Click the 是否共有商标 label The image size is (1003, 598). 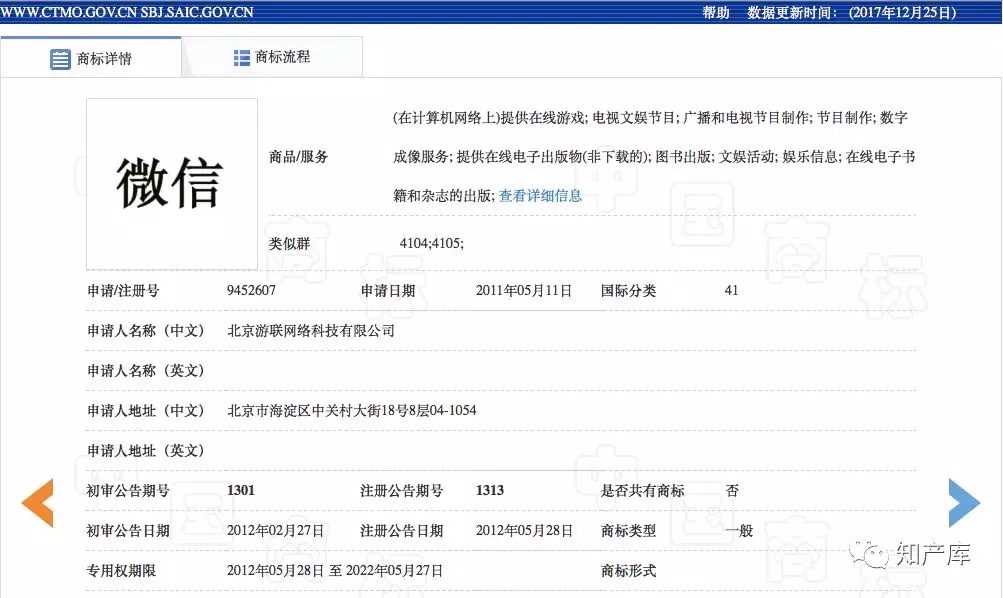point(642,491)
